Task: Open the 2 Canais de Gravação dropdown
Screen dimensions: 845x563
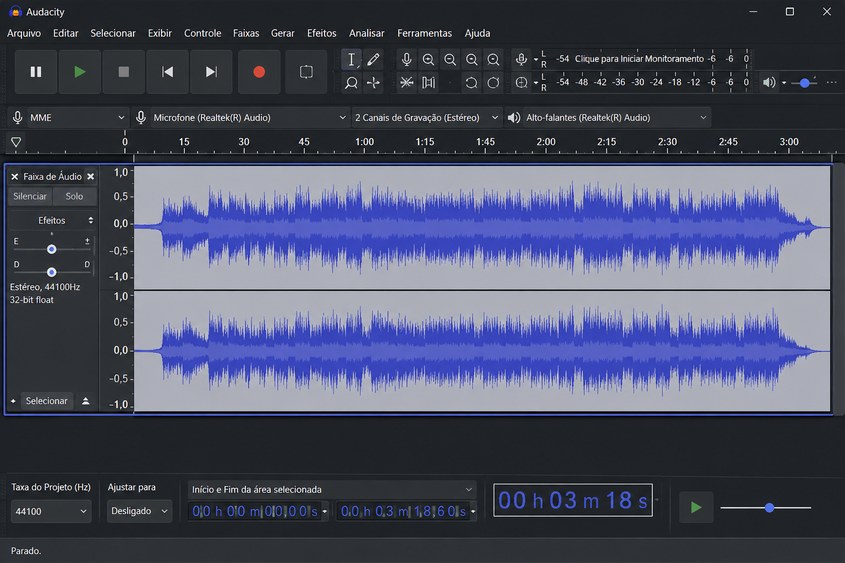Action: point(426,117)
